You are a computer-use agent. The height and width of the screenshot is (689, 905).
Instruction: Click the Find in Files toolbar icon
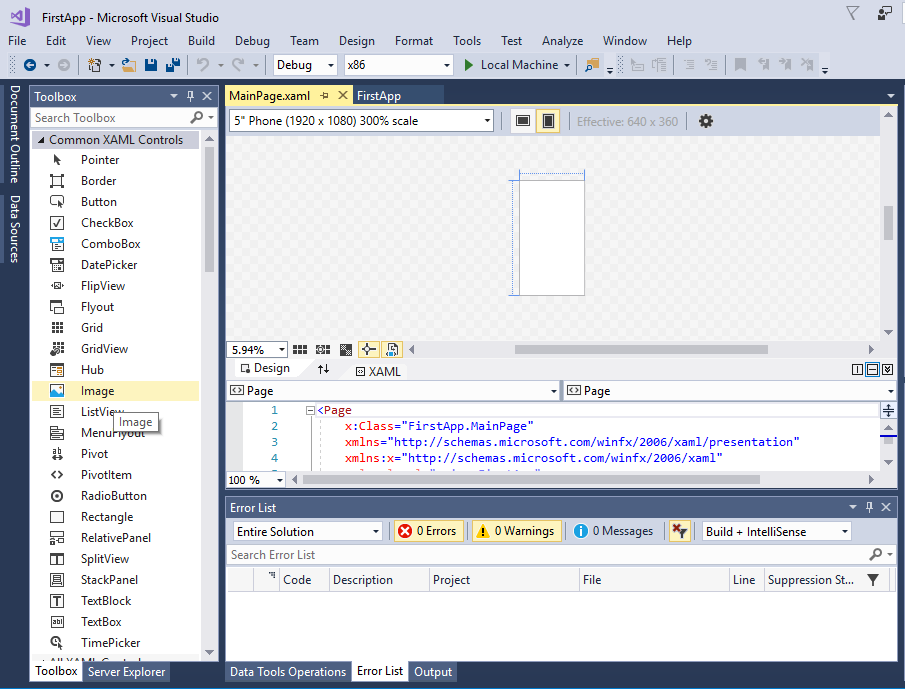click(592, 65)
